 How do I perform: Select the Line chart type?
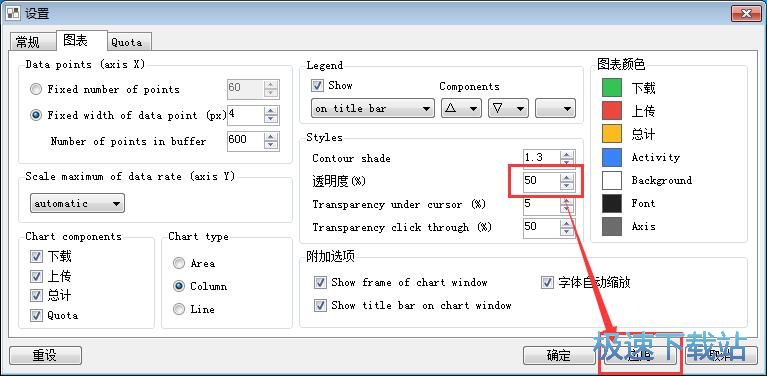click(179, 309)
